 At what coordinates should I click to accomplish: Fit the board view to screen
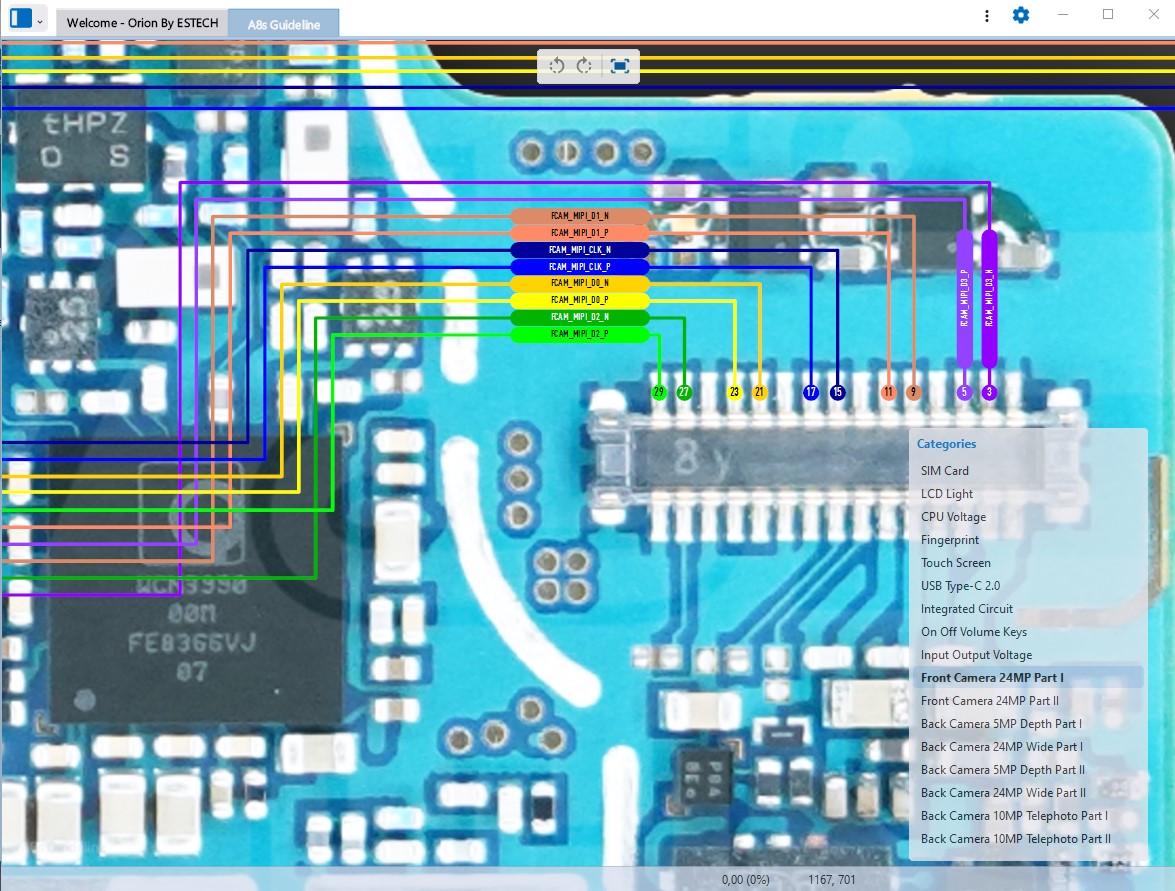coord(620,66)
